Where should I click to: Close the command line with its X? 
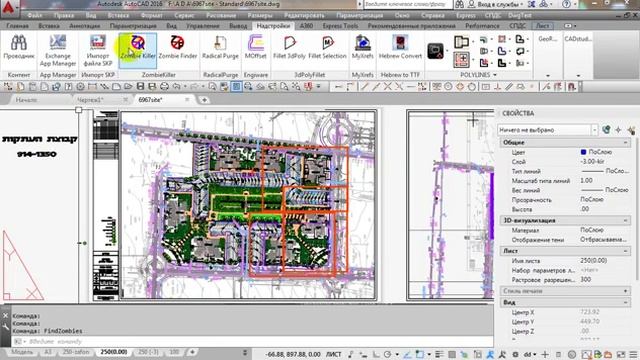5,316
